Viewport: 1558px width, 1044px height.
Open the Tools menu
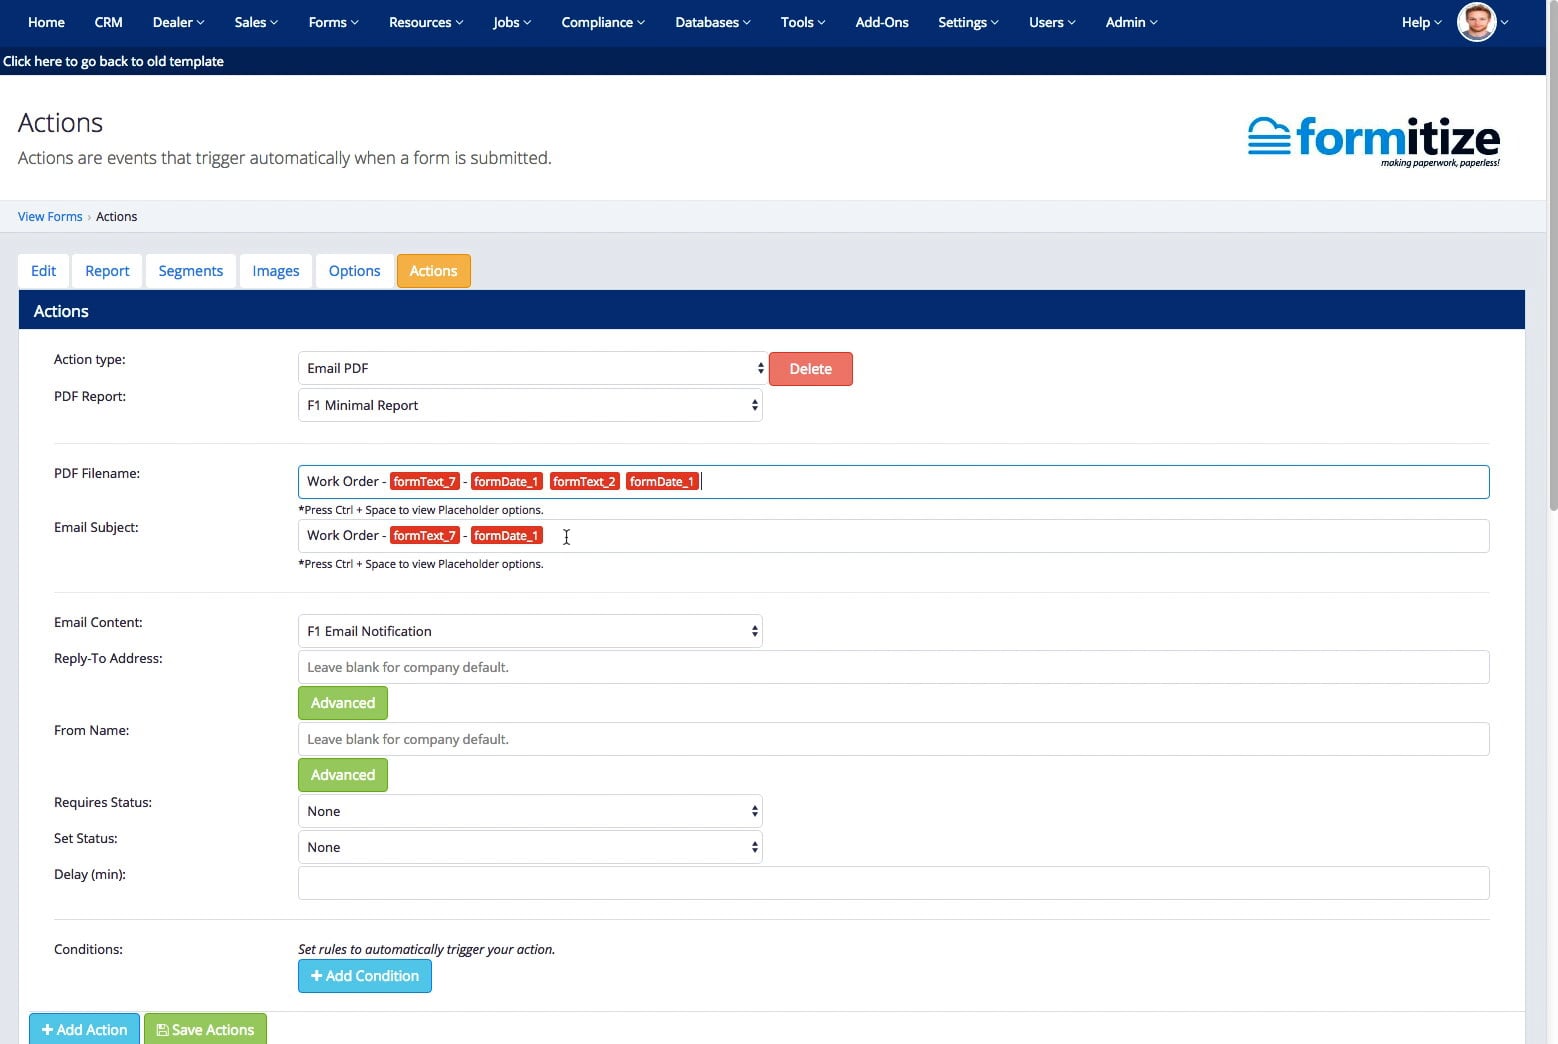click(803, 22)
